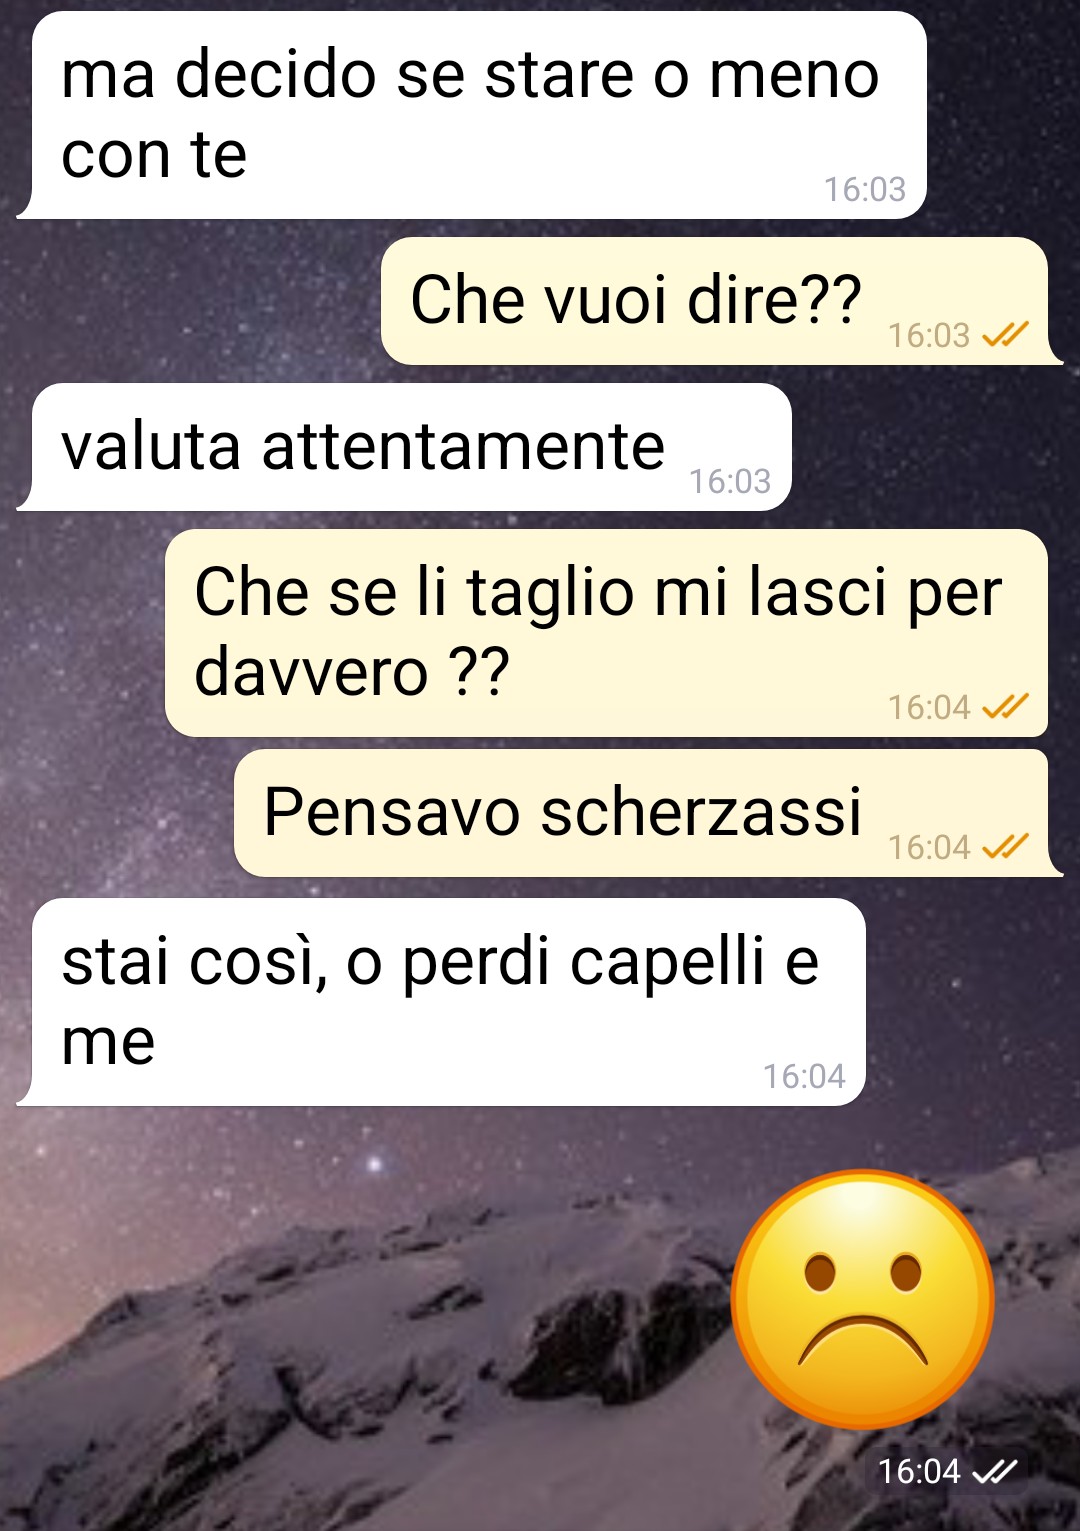Select the 'Che vuoi dire??' message bubble
Image resolution: width=1080 pixels, height=1531 pixels.
(x=720, y=301)
